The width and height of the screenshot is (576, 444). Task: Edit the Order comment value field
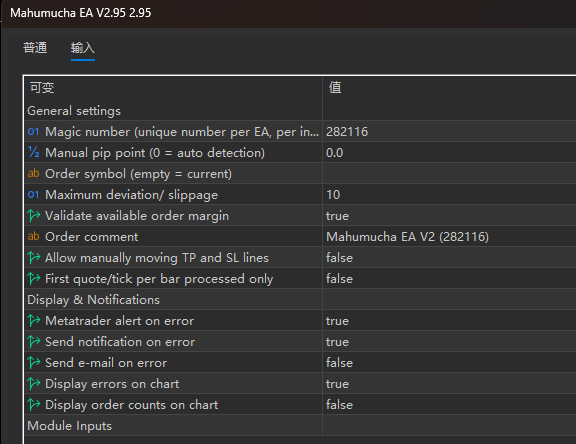(449, 237)
